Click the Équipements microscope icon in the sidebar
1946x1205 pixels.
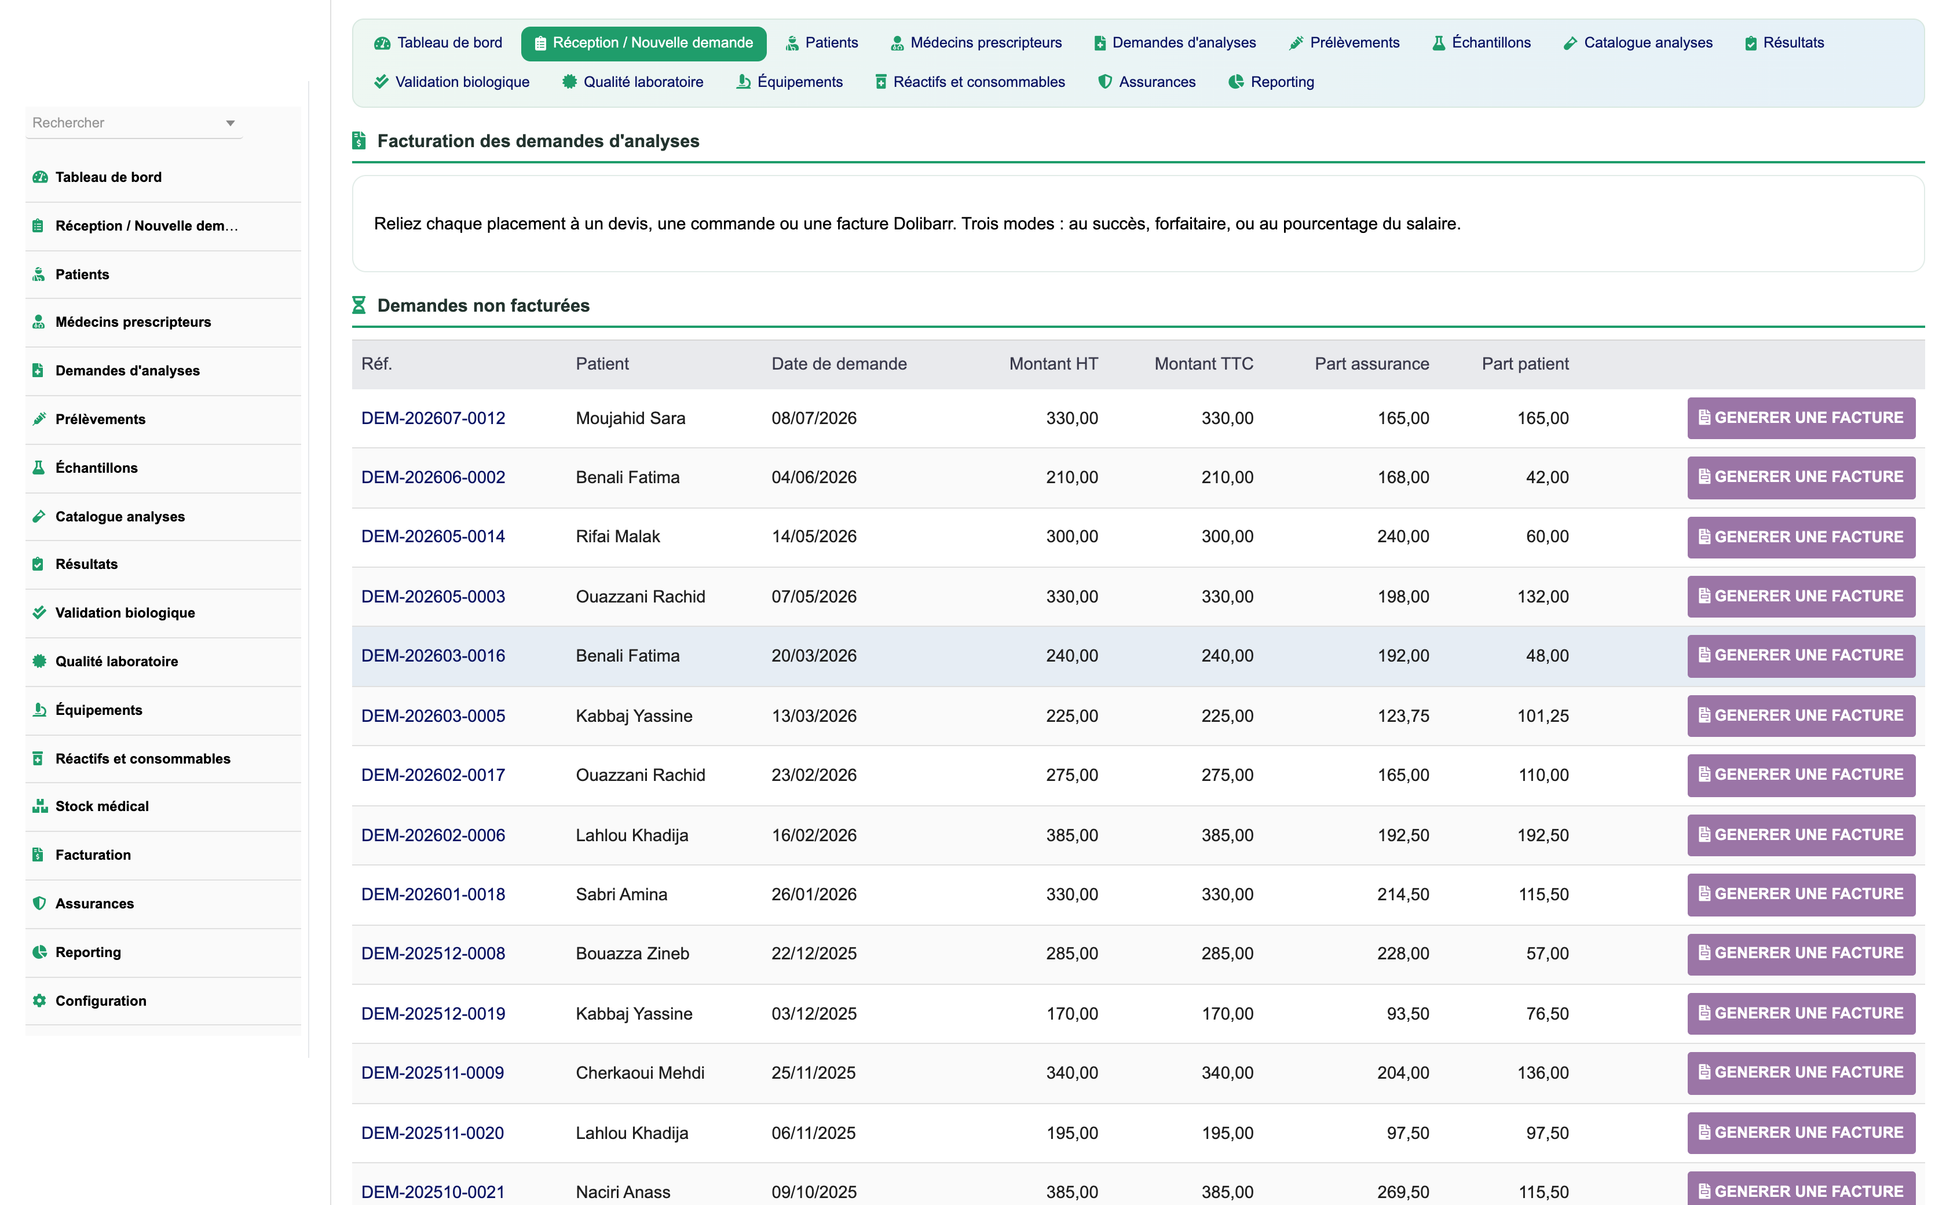point(39,710)
